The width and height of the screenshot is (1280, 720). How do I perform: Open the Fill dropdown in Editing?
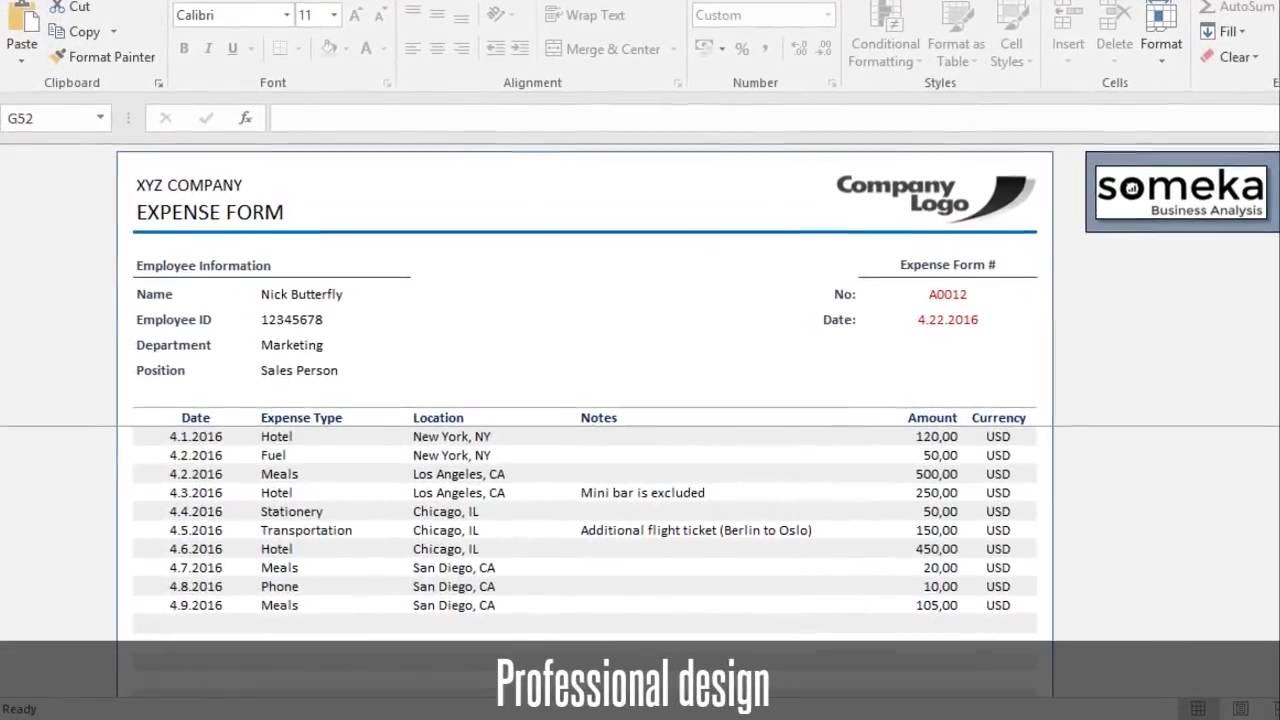tap(1222, 31)
